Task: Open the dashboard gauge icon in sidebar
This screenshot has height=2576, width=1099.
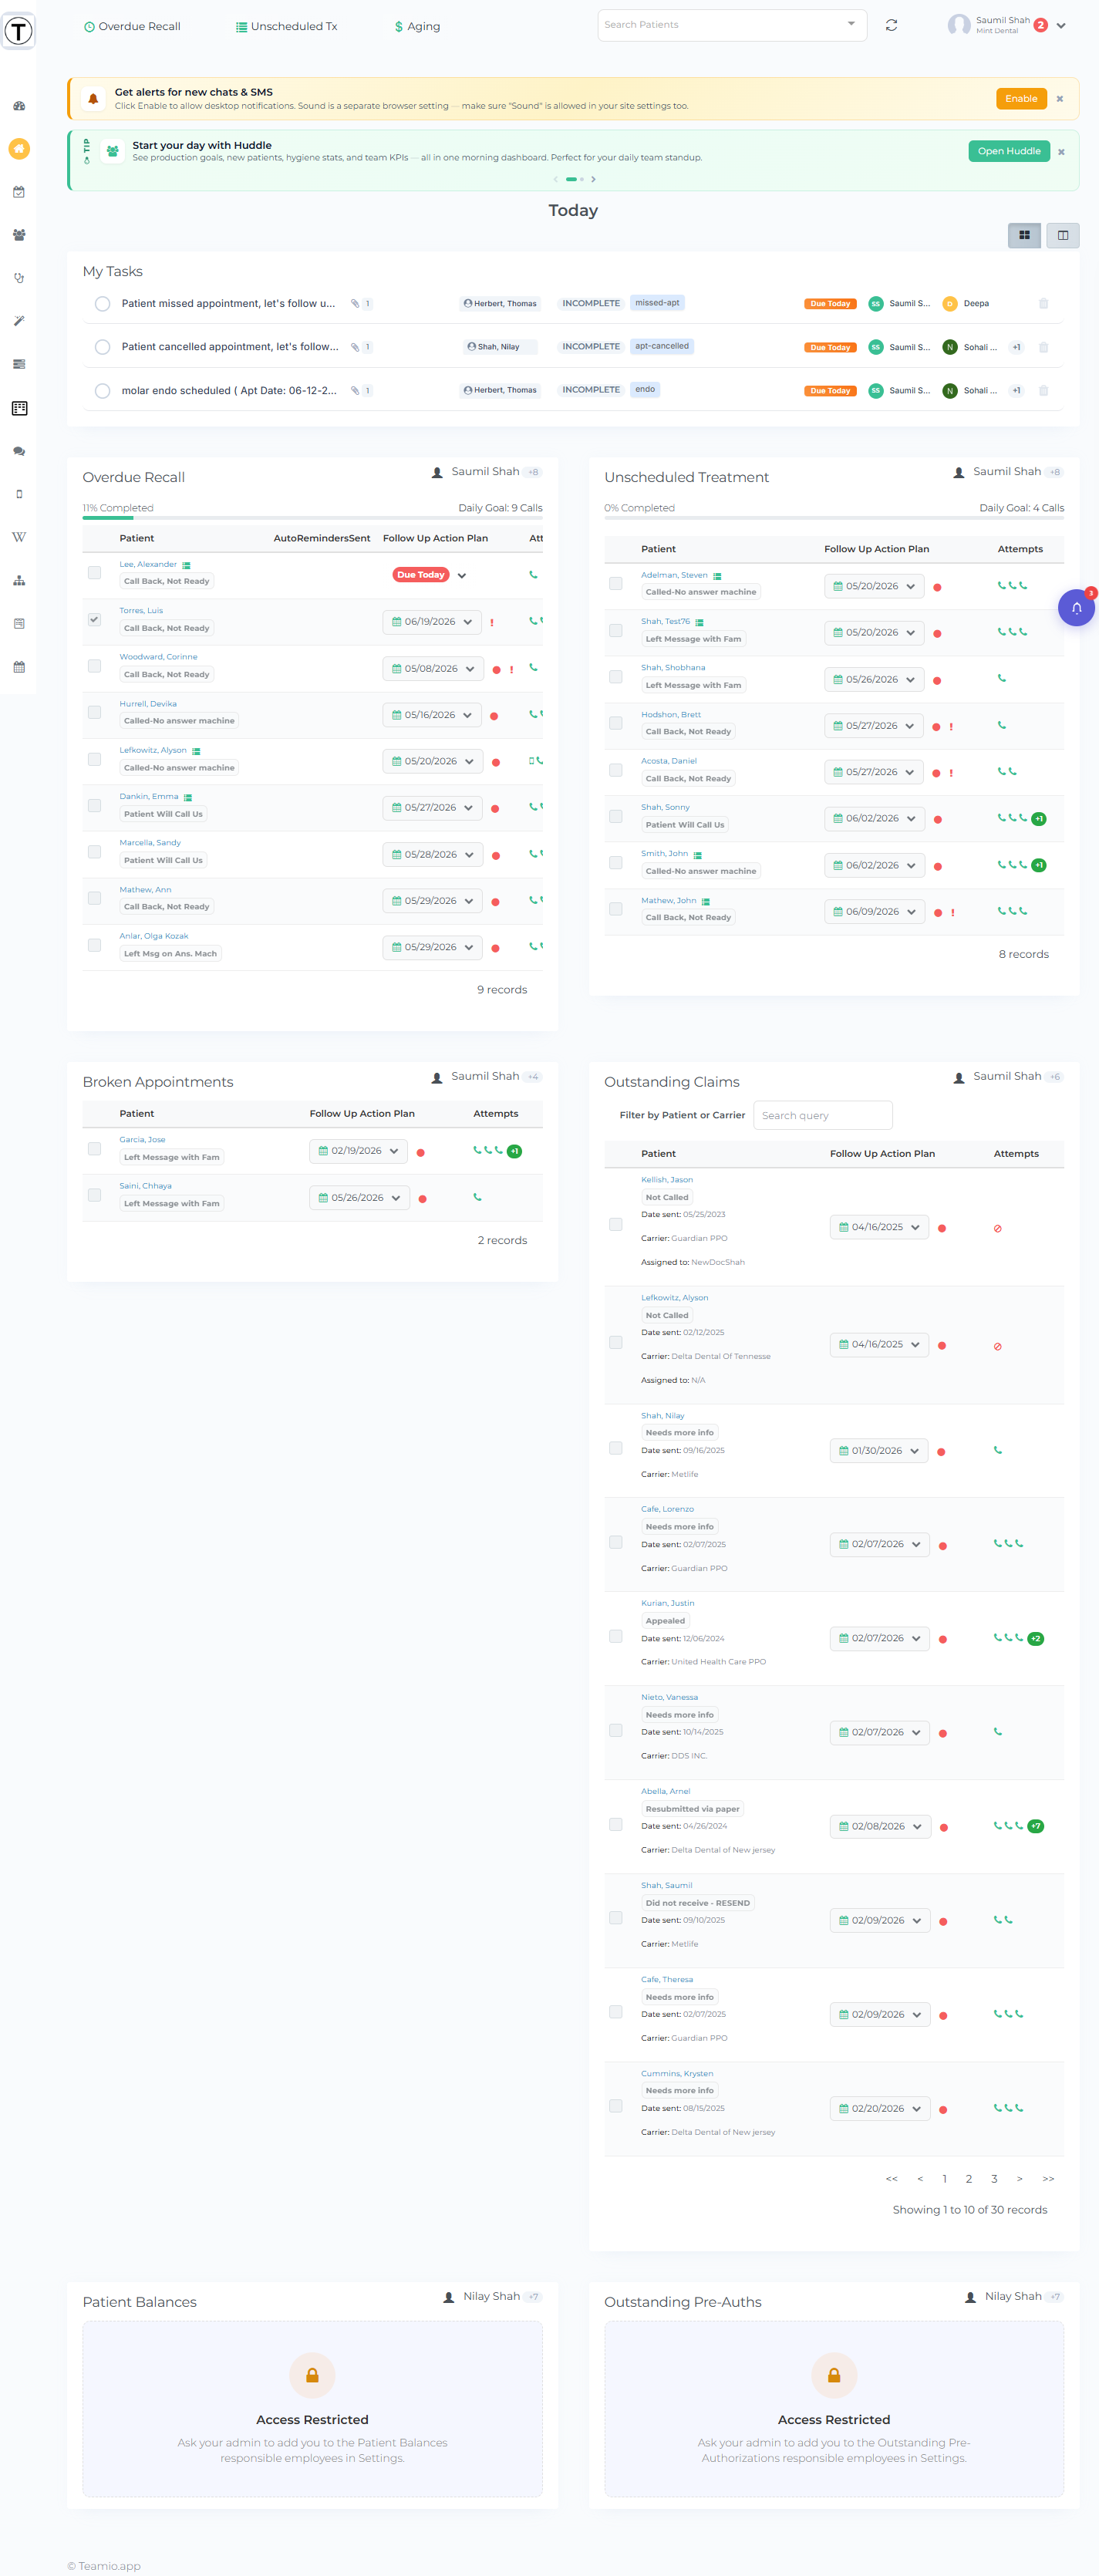Action: pyautogui.click(x=19, y=106)
